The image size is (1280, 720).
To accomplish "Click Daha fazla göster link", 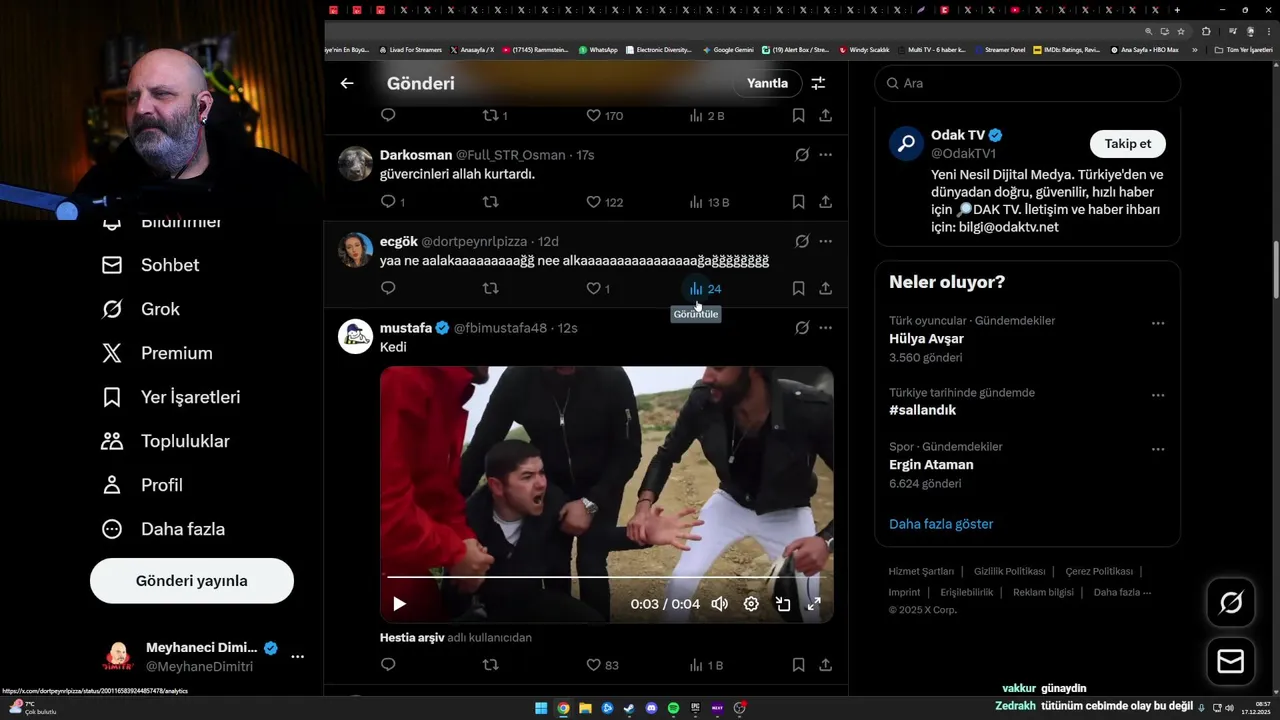I will click(x=941, y=524).
